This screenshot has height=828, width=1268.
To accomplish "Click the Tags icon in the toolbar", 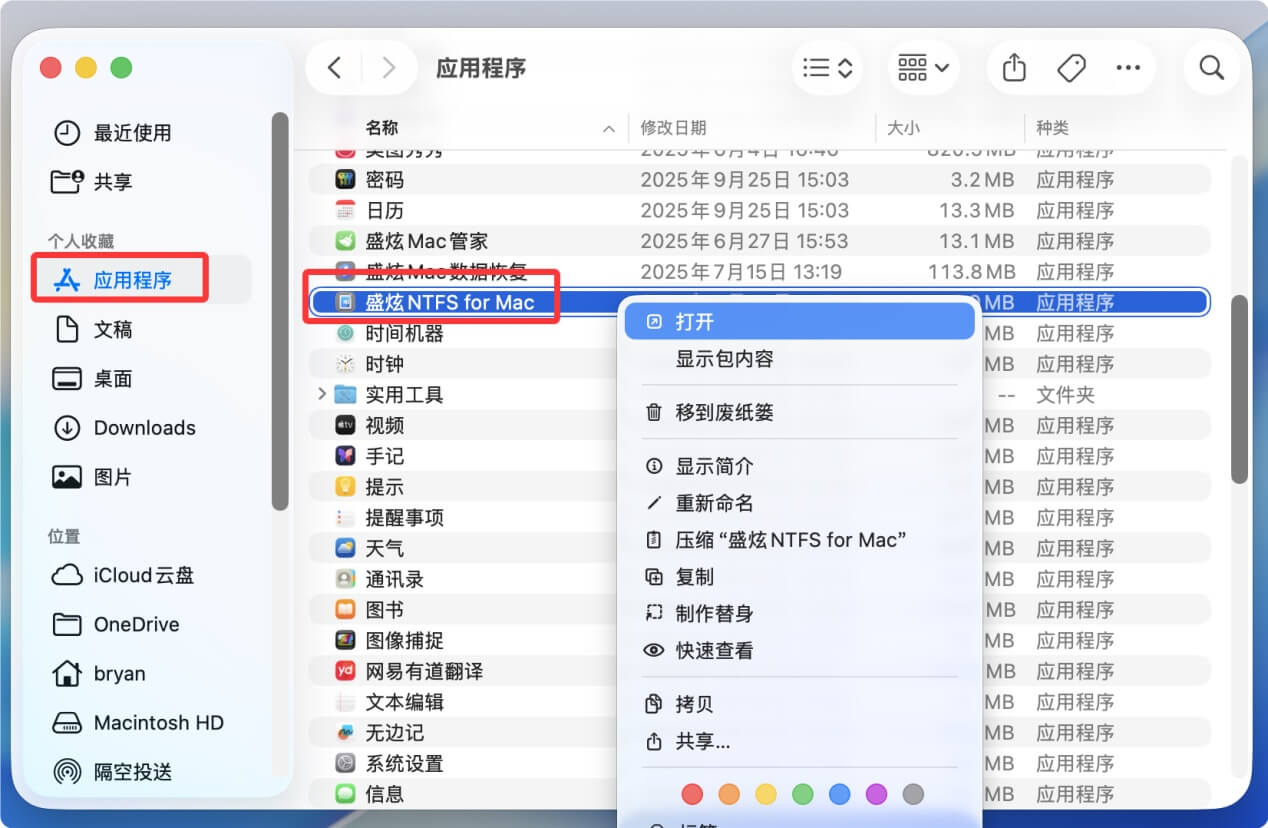I will point(1070,68).
